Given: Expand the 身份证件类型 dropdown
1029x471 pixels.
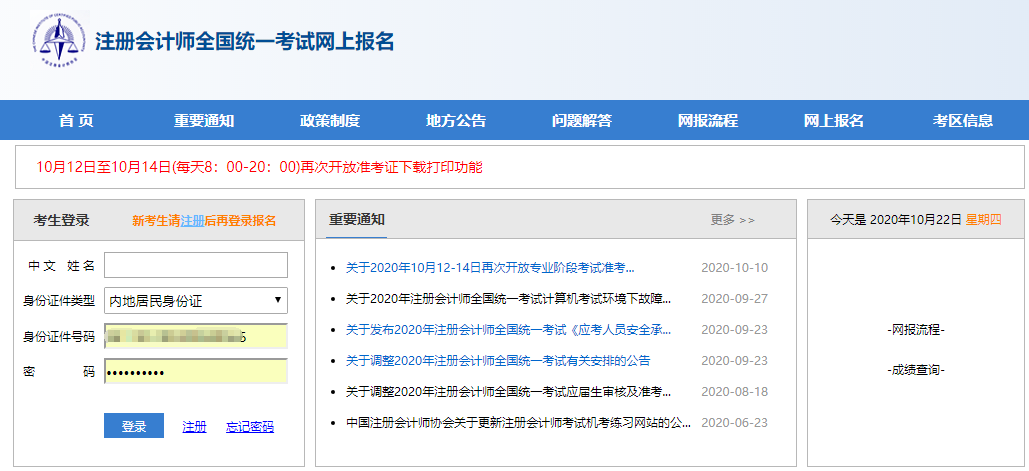Looking at the screenshot, I should pos(196,300).
